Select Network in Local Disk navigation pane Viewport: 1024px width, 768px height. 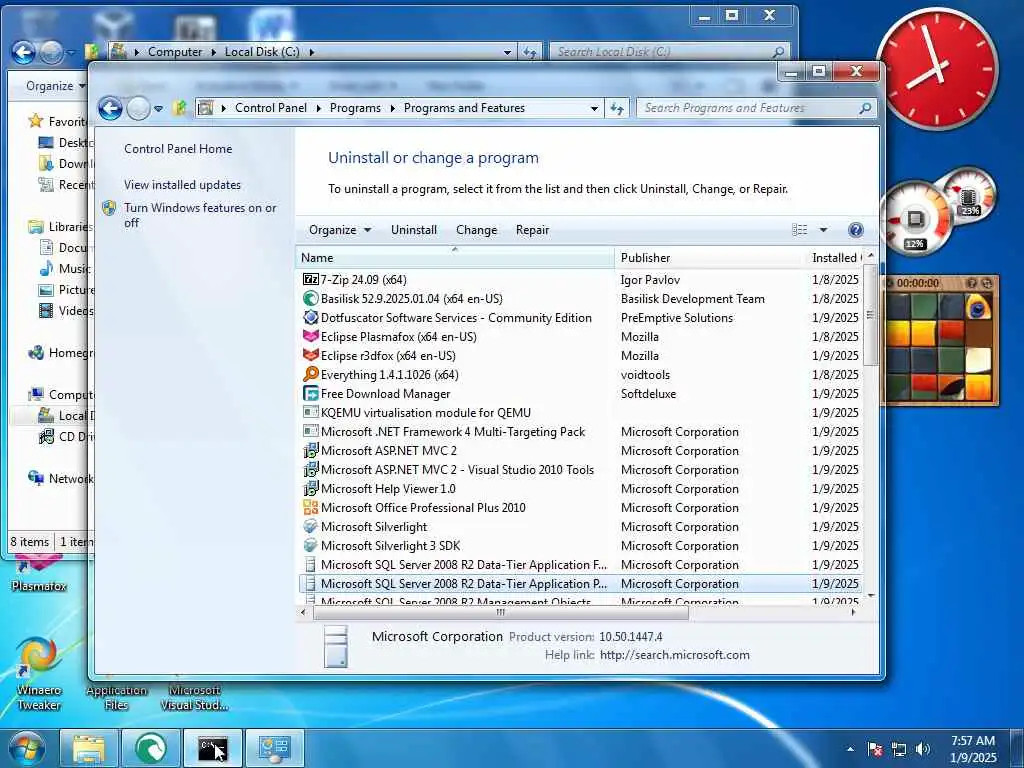coord(61,479)
